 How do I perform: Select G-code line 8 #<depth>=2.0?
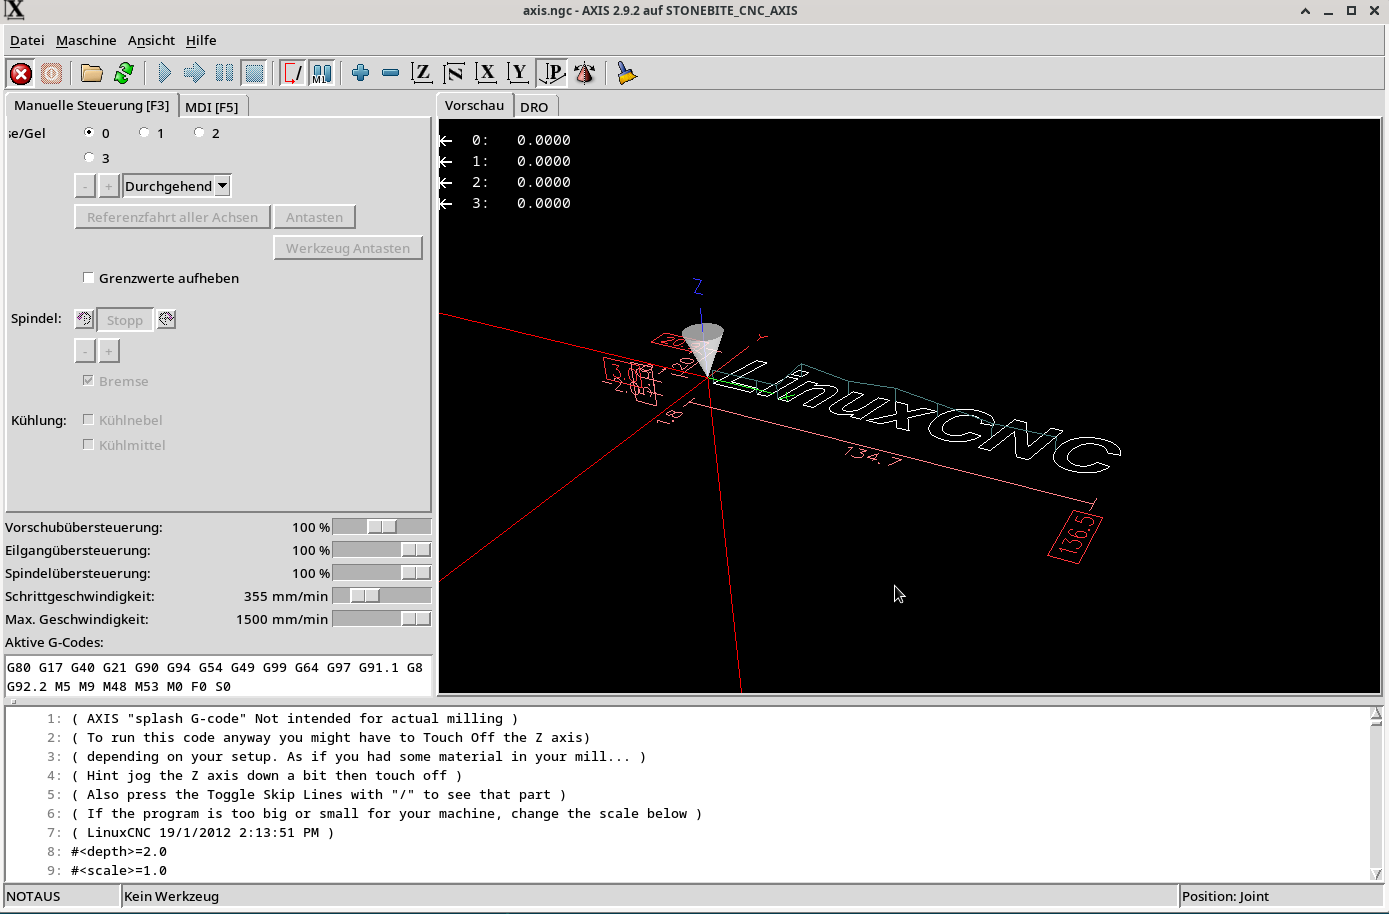(x=119, y=852)
